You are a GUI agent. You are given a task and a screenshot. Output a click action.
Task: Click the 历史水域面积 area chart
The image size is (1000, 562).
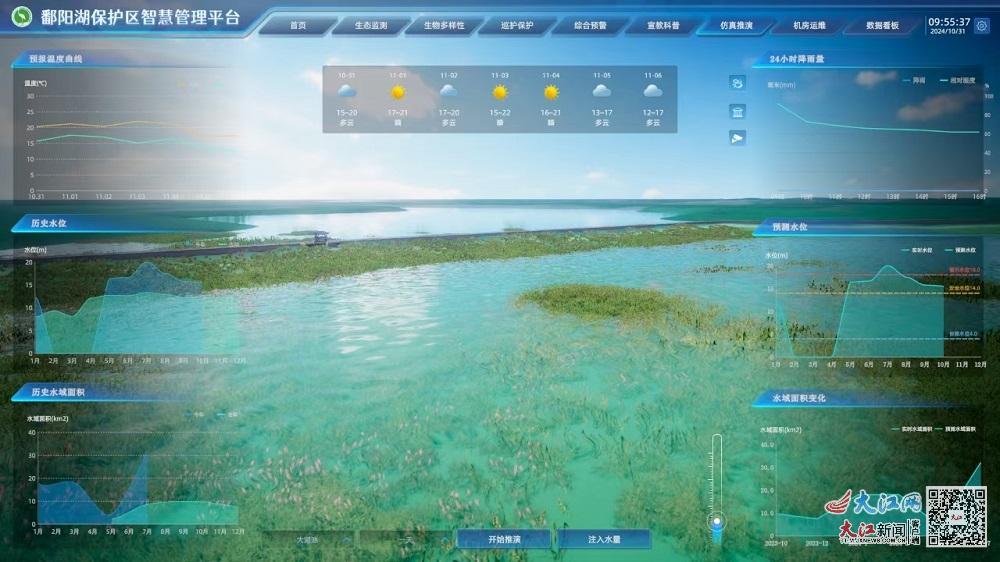coord(137,478)
